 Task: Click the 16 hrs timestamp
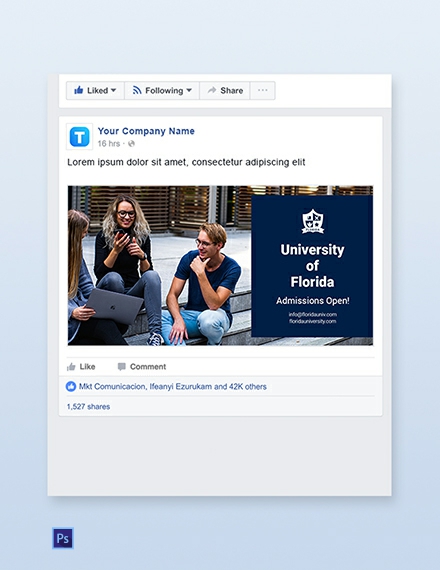(x=108, y=144)
